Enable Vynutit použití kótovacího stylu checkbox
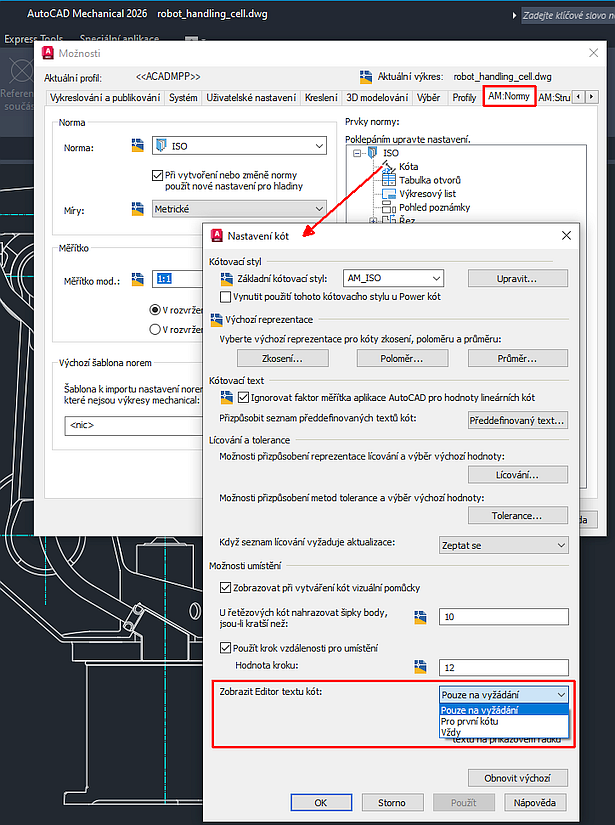Image resolution: width=615 pixels, height=825 pixels. 225,296
